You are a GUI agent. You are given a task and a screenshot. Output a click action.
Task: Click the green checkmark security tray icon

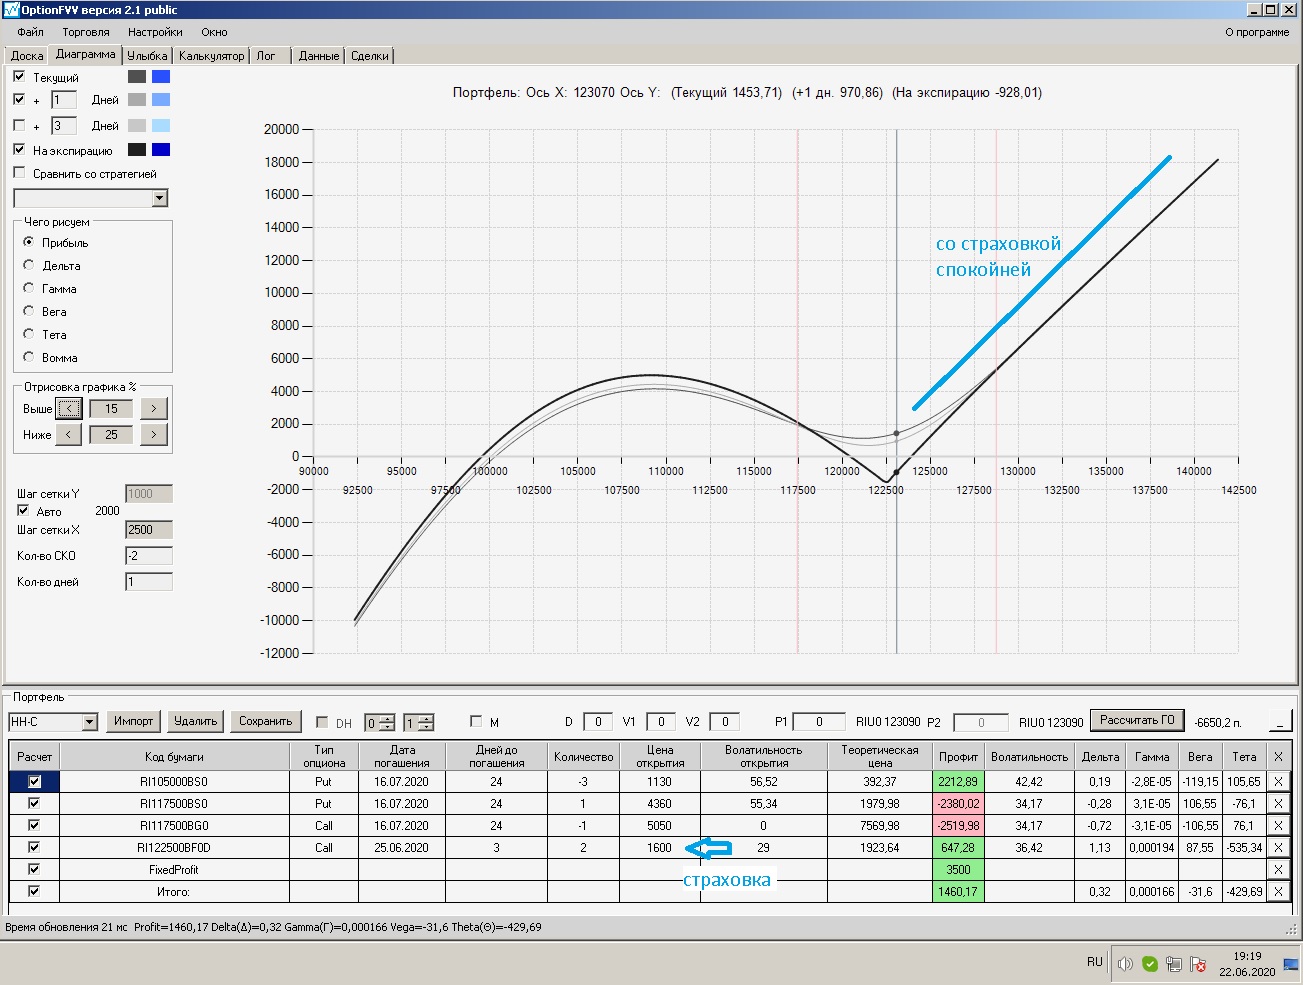pos(1150,964)
